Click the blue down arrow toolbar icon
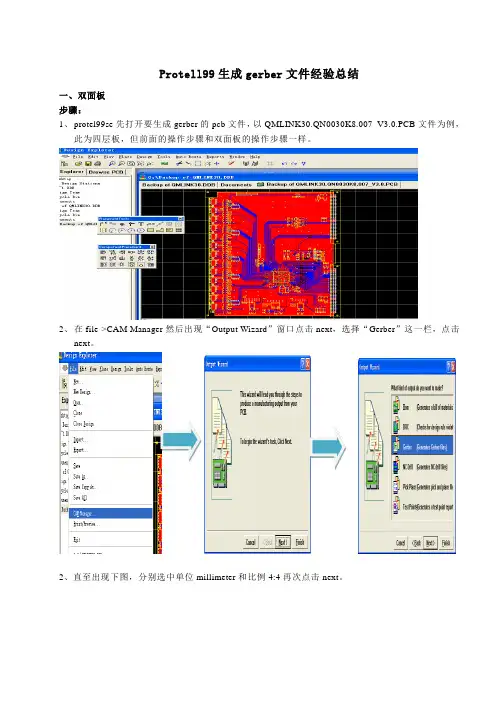 304,164
